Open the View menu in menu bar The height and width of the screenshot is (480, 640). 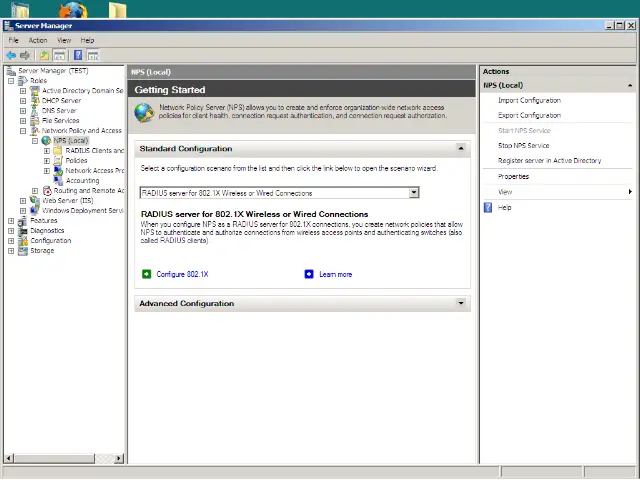pyautogui.click(x=64, y=40)
